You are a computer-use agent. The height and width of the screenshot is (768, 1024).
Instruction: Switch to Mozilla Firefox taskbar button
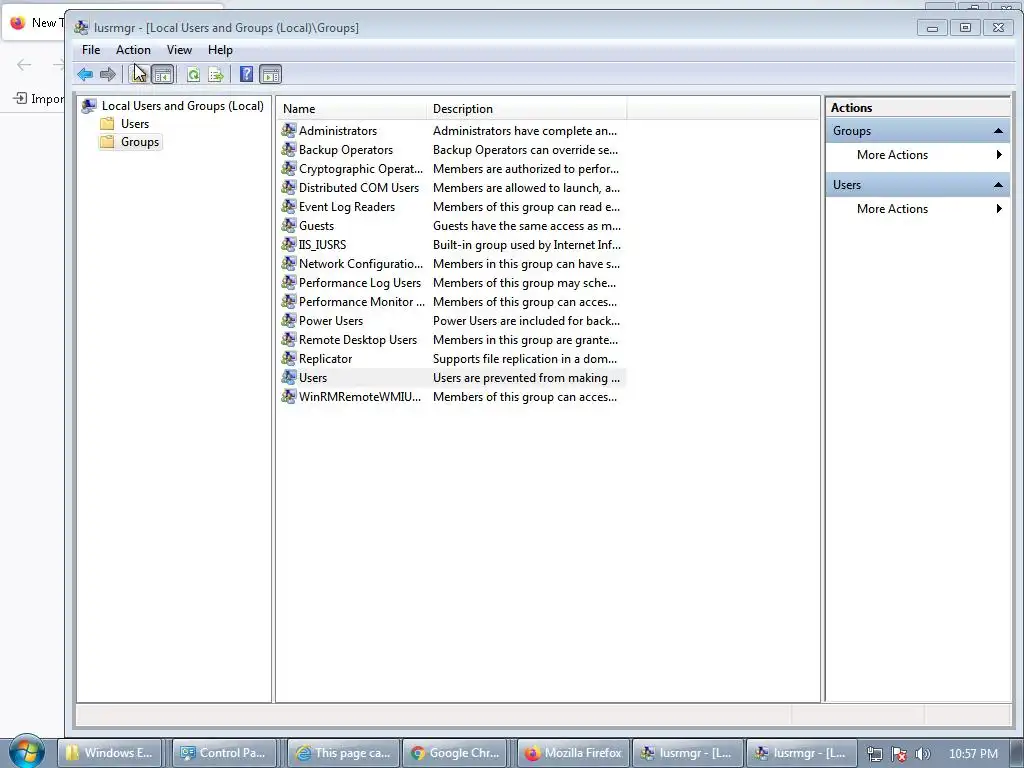click(x=574, y=752)
